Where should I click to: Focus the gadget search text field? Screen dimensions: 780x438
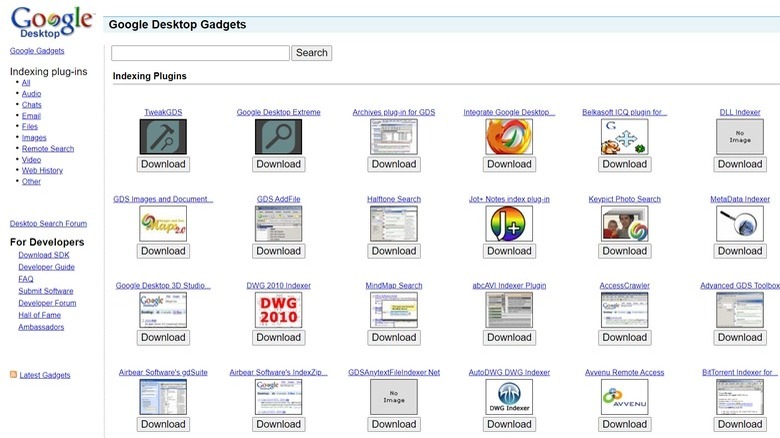pos(200,53)
